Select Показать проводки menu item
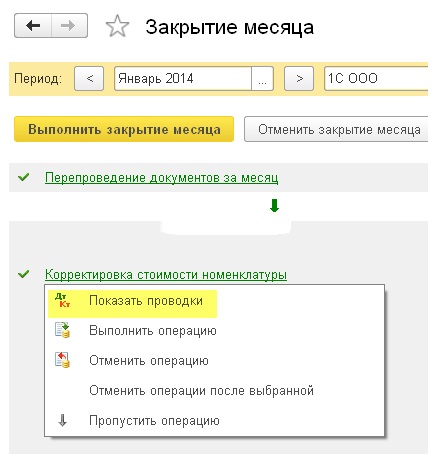Image resolution: width=444 pixels, height=463 pixels. coord(214,301)
